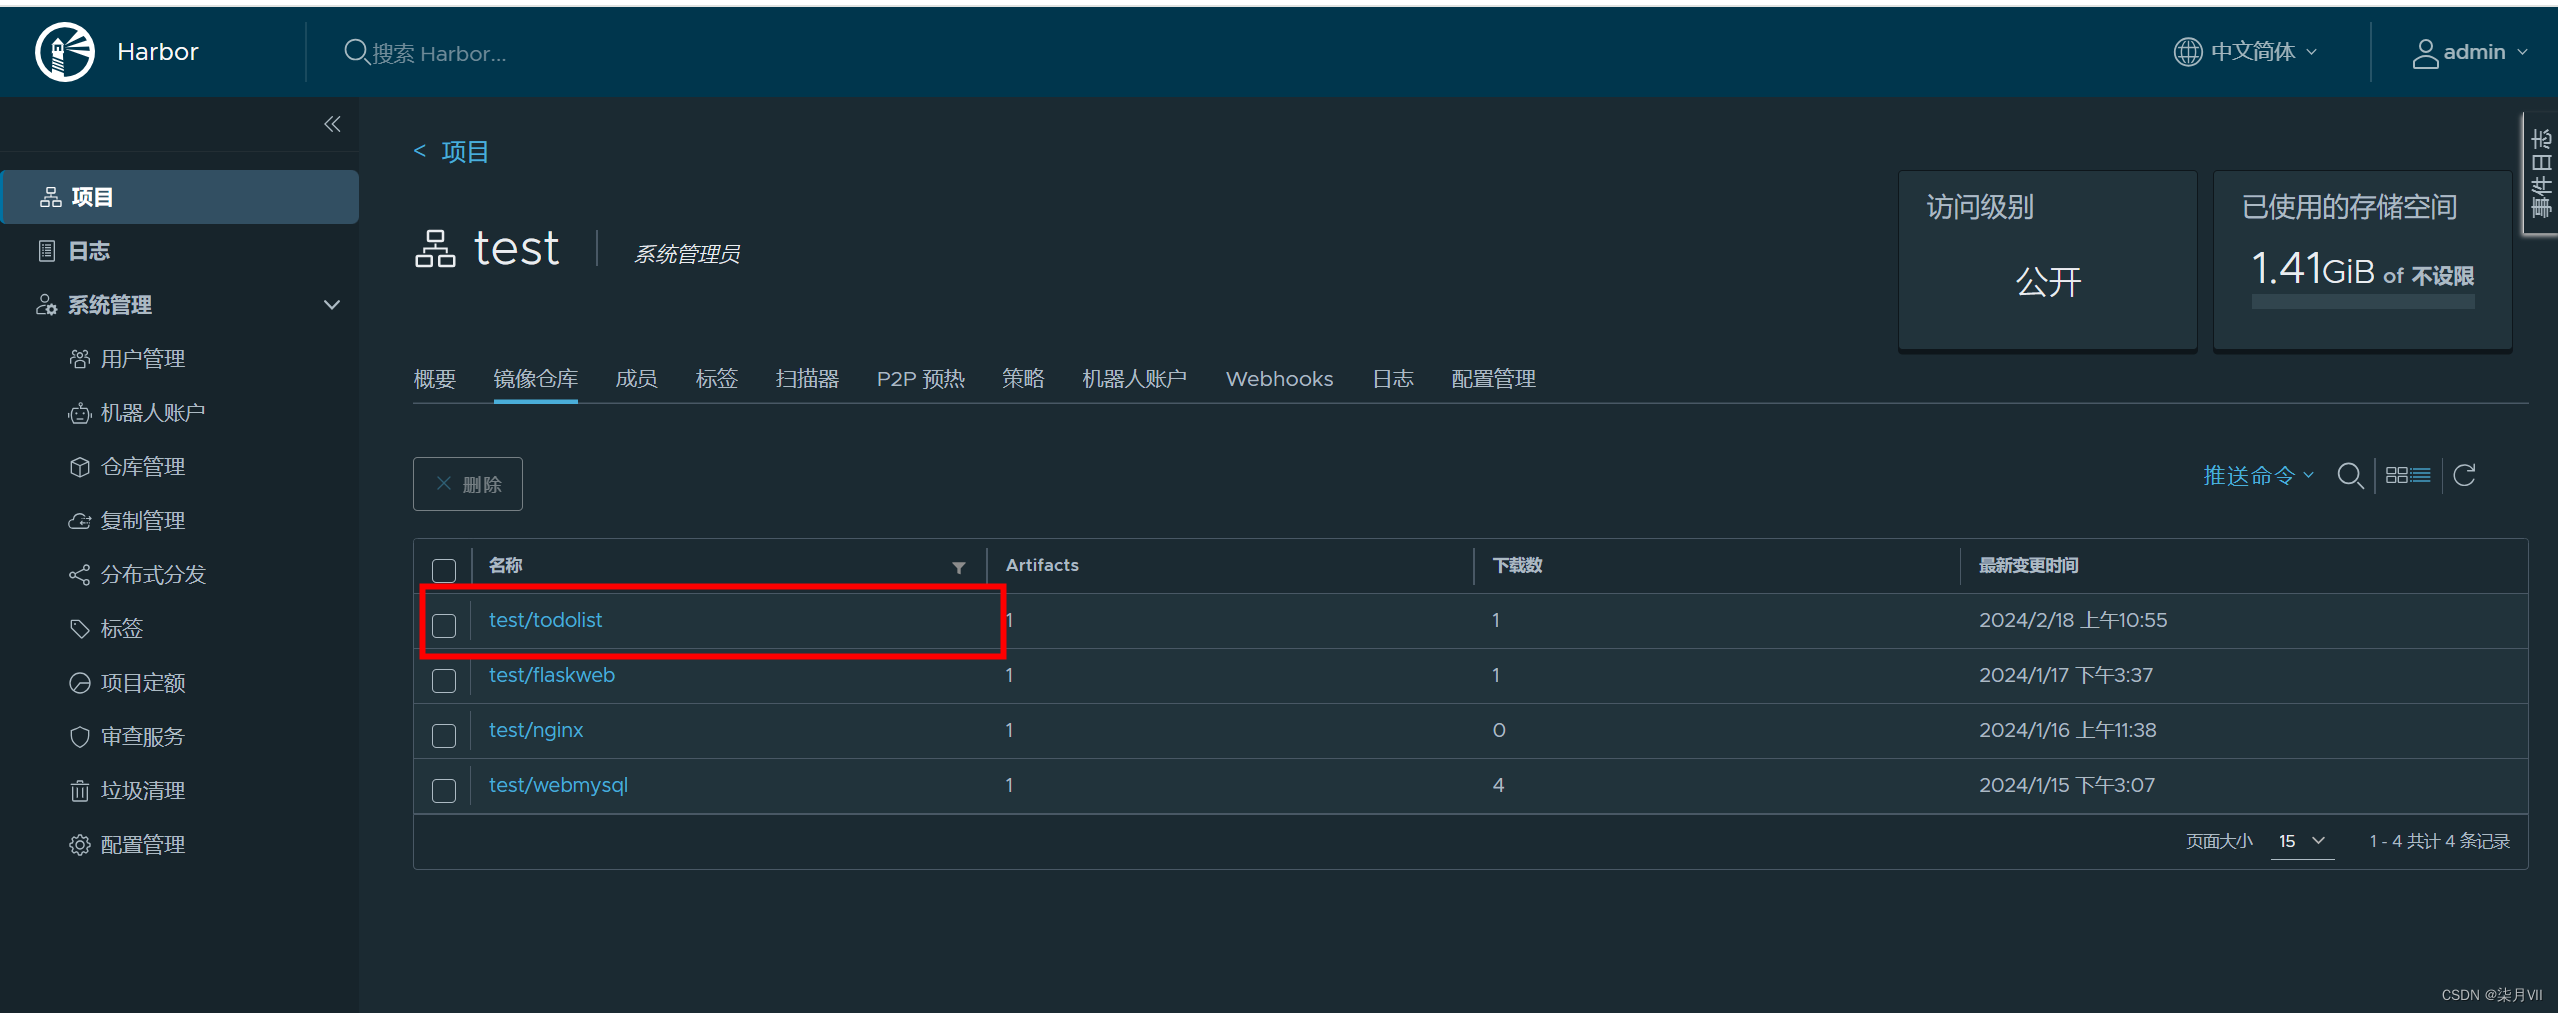
Task: Switch to the project 配置管理 tab
Action: click(1493, 379)
